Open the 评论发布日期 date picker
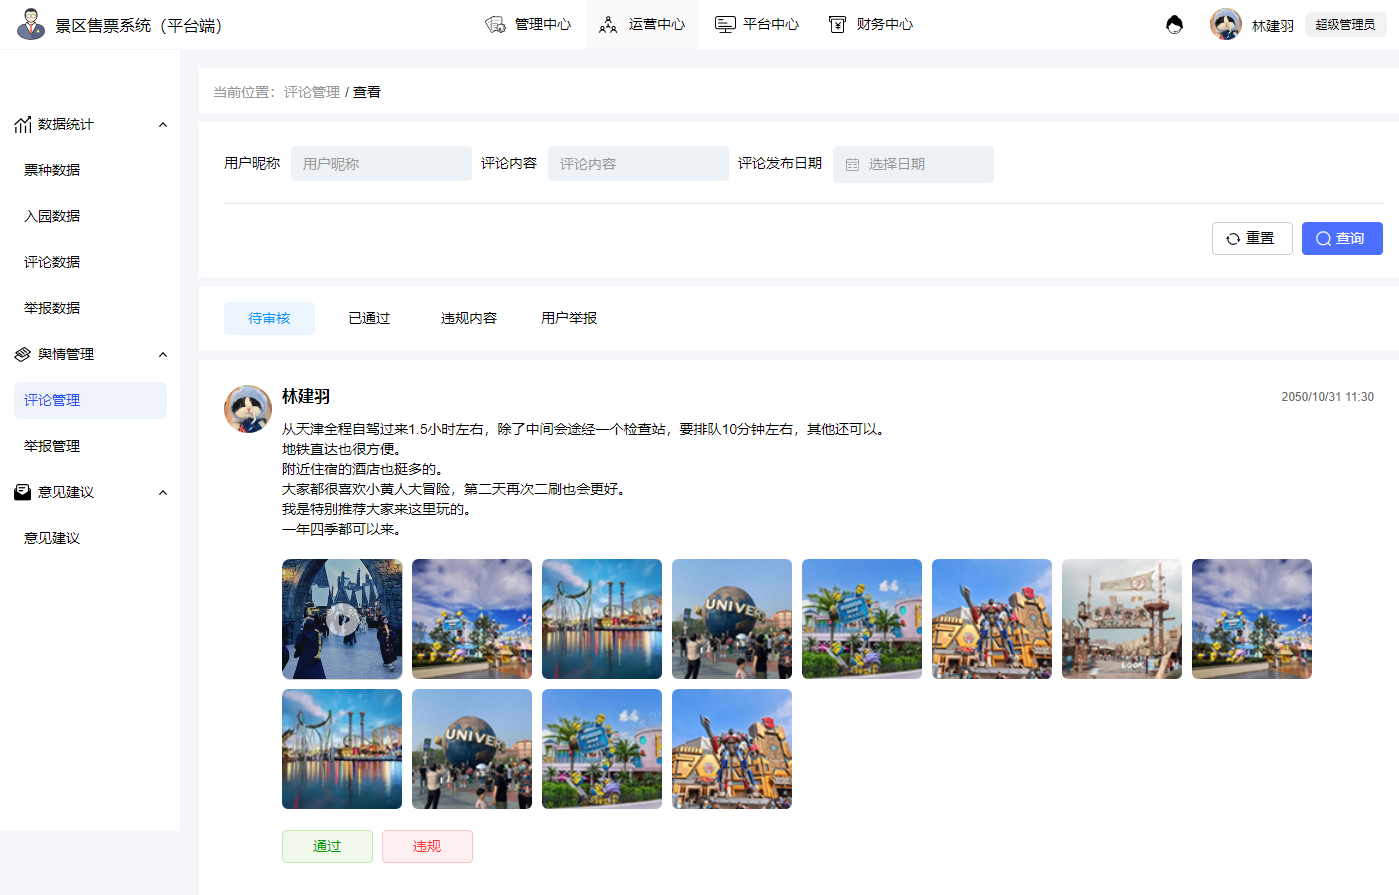Screen dimensions: 1399x895 pos(913,164)
